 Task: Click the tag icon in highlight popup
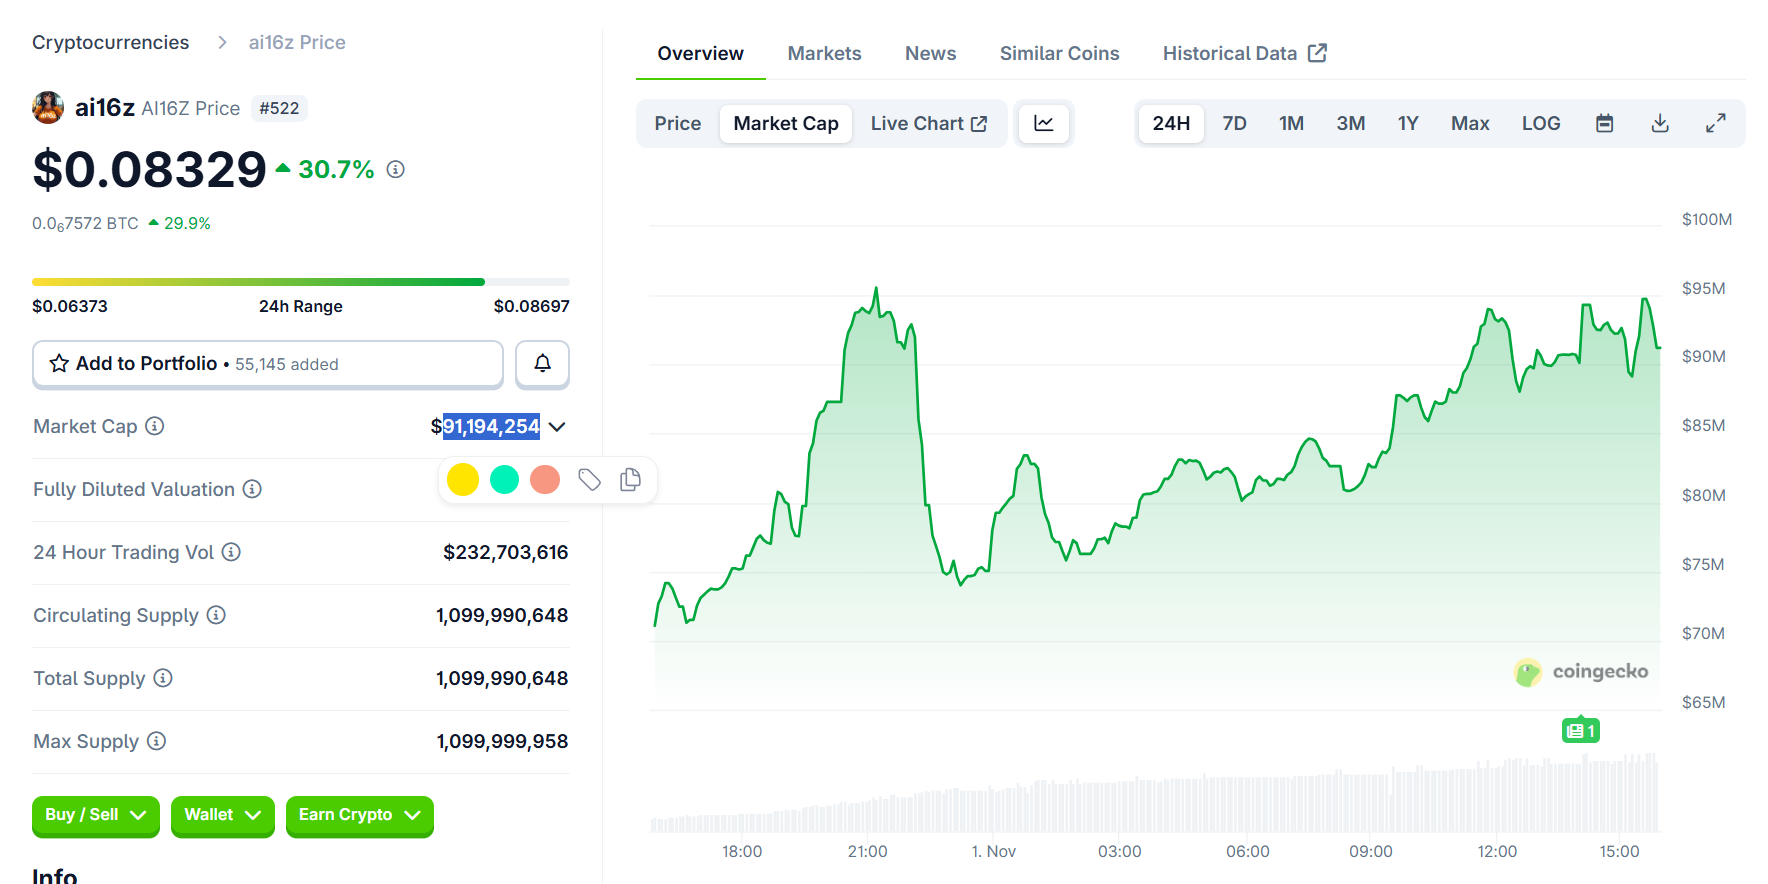pyautogui.click(x=589, y=480)
